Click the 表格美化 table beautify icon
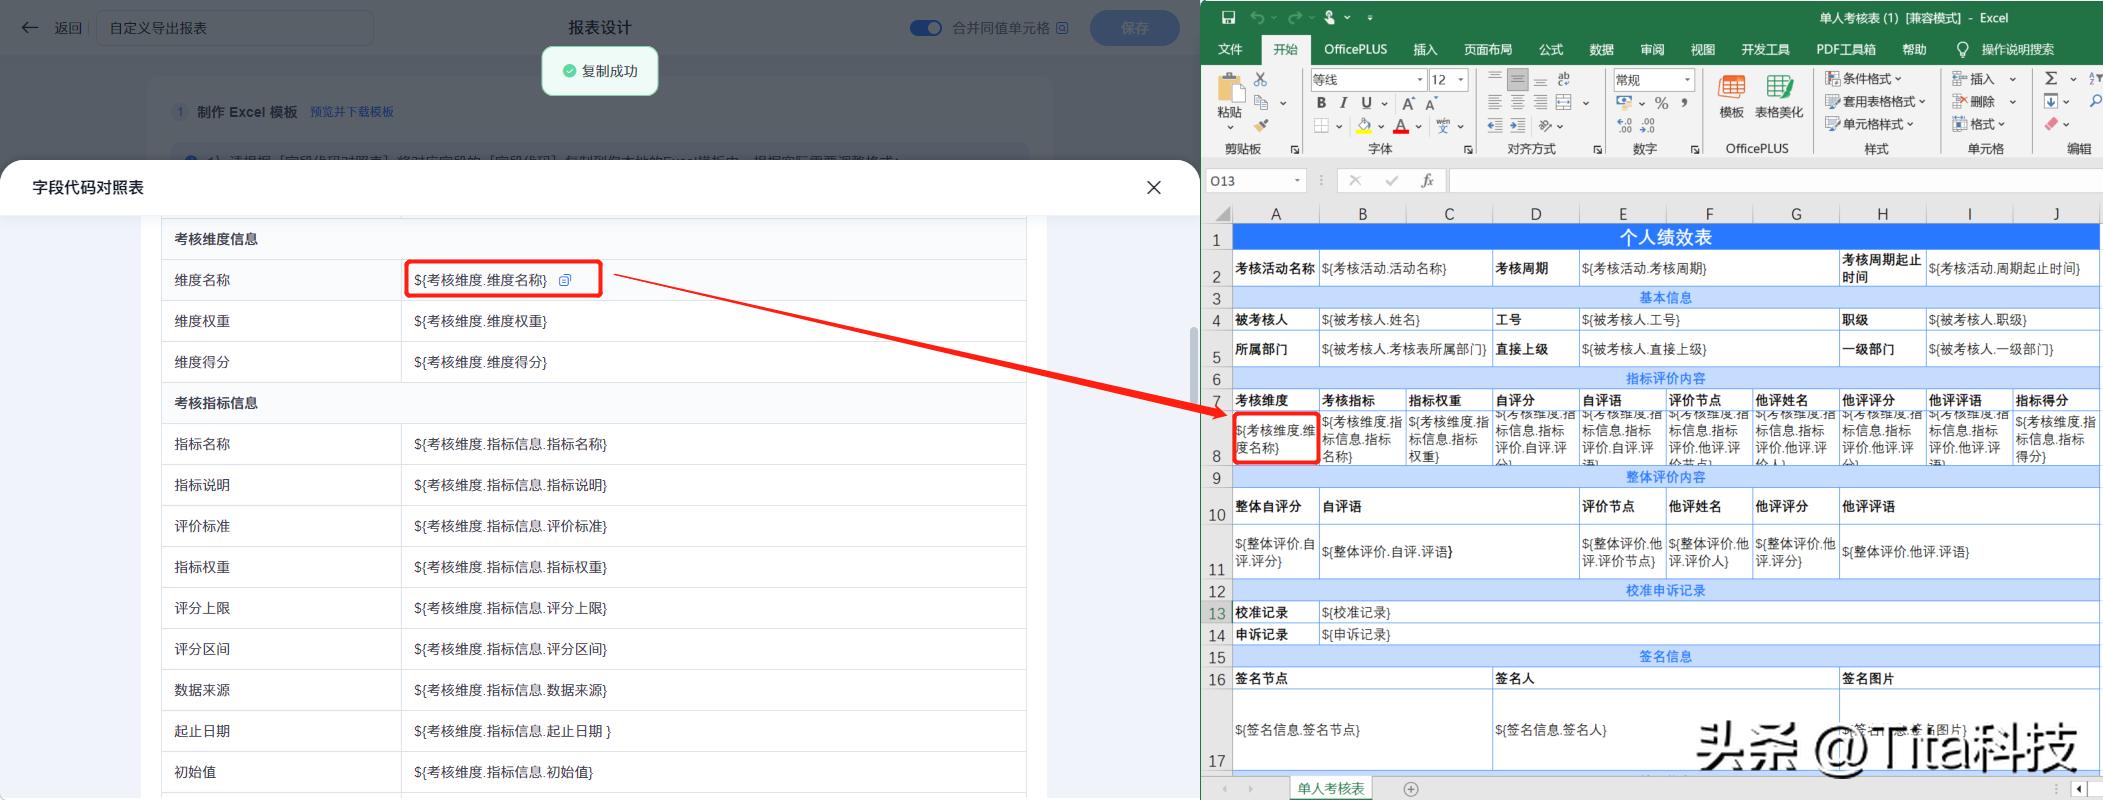The width and height of the screenshot is (2103, 800). coord(1779,97)
